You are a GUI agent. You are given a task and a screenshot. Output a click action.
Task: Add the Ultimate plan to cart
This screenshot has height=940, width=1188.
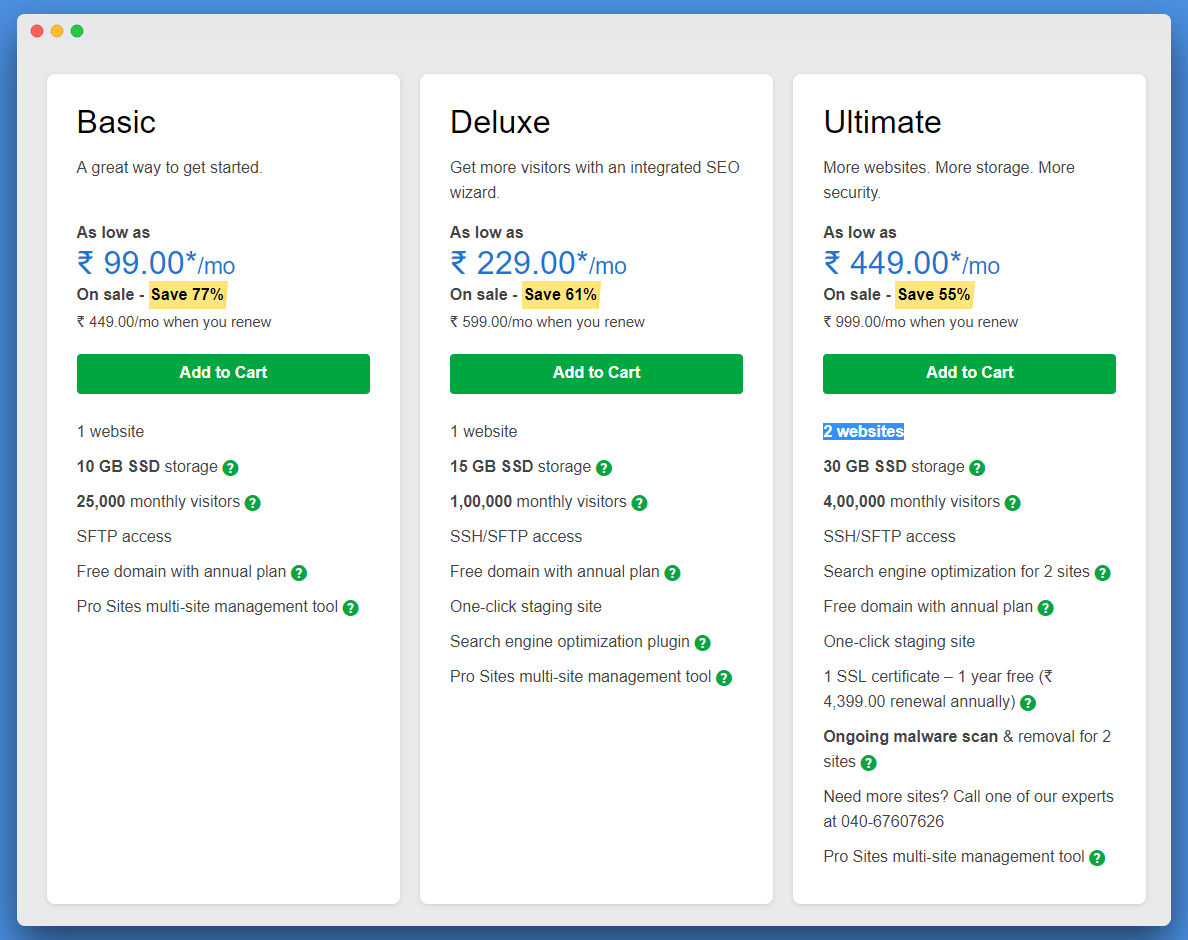coord(969,373)
